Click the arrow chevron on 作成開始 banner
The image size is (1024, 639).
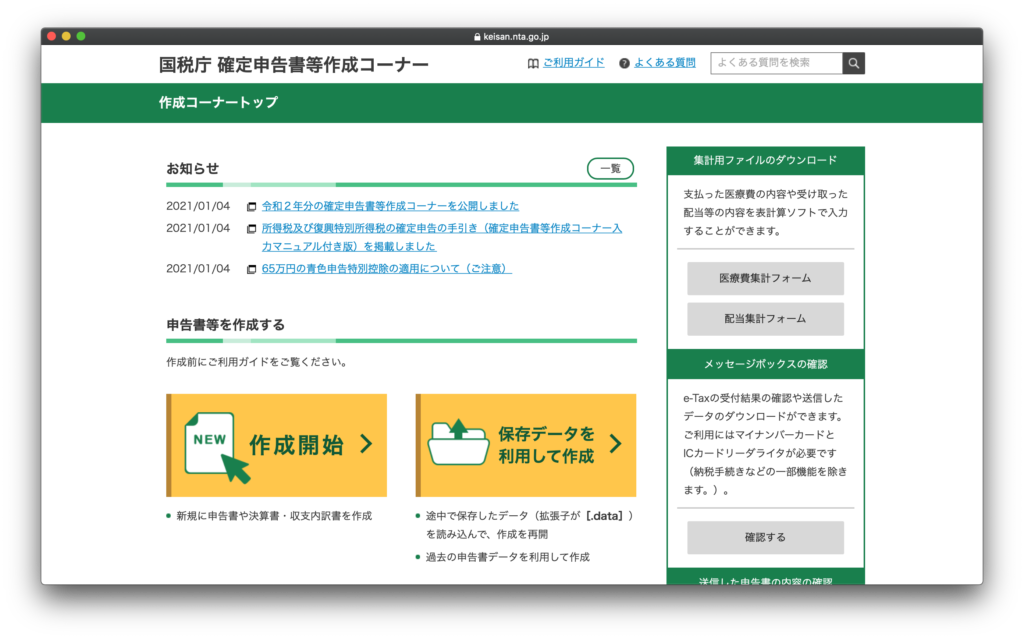click(x=366, y=444)
